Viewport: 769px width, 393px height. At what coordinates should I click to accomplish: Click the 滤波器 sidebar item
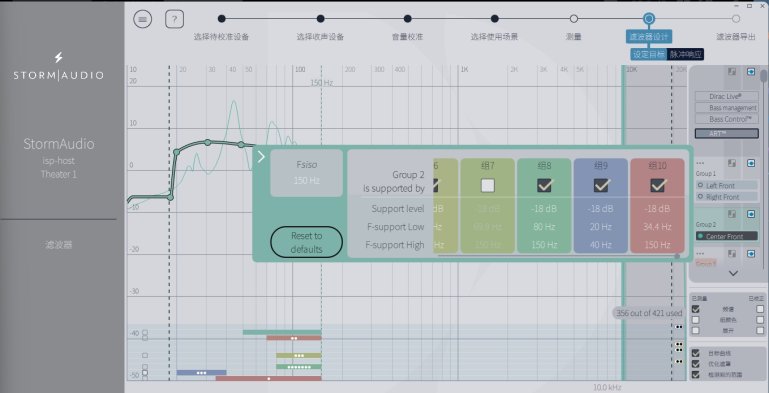pyautogui.click(x=58, y=244)
